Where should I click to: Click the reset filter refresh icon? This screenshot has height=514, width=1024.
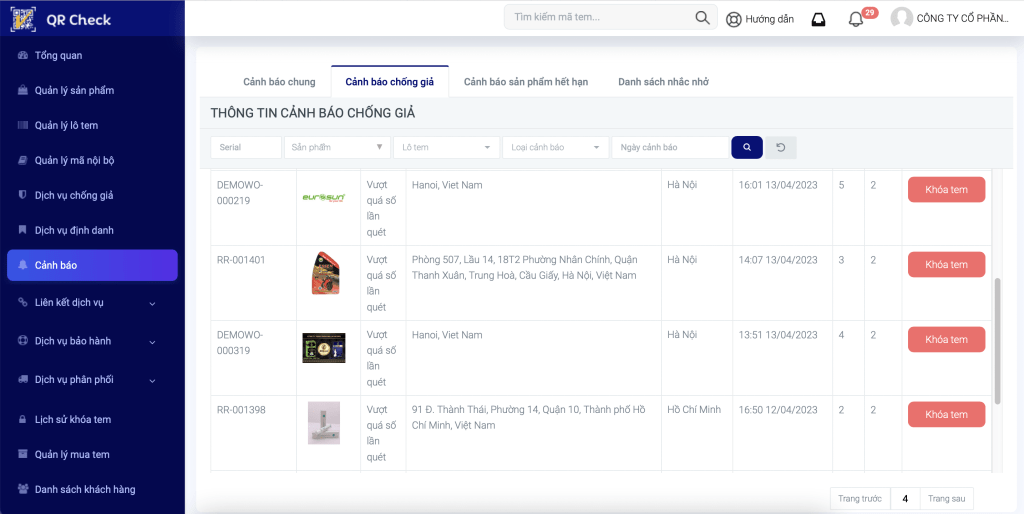pos(780,148)
